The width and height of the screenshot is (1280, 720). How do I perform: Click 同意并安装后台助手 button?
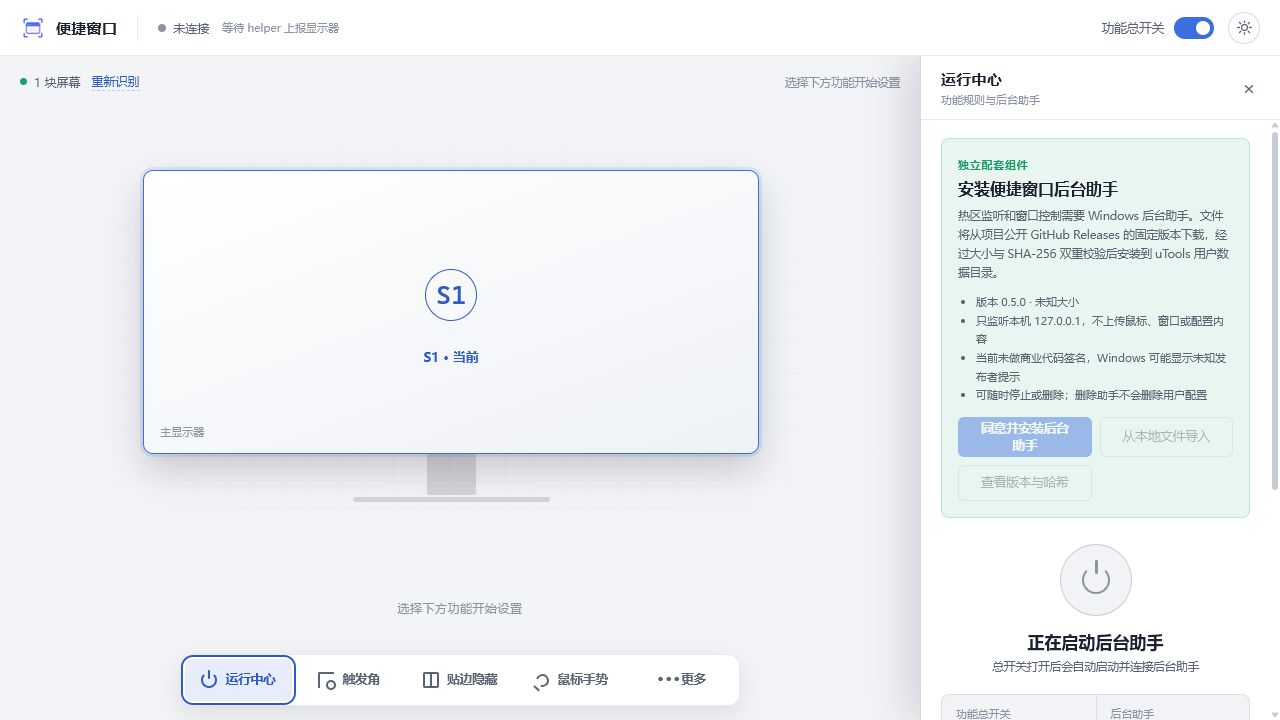[x=1024, y=437]
